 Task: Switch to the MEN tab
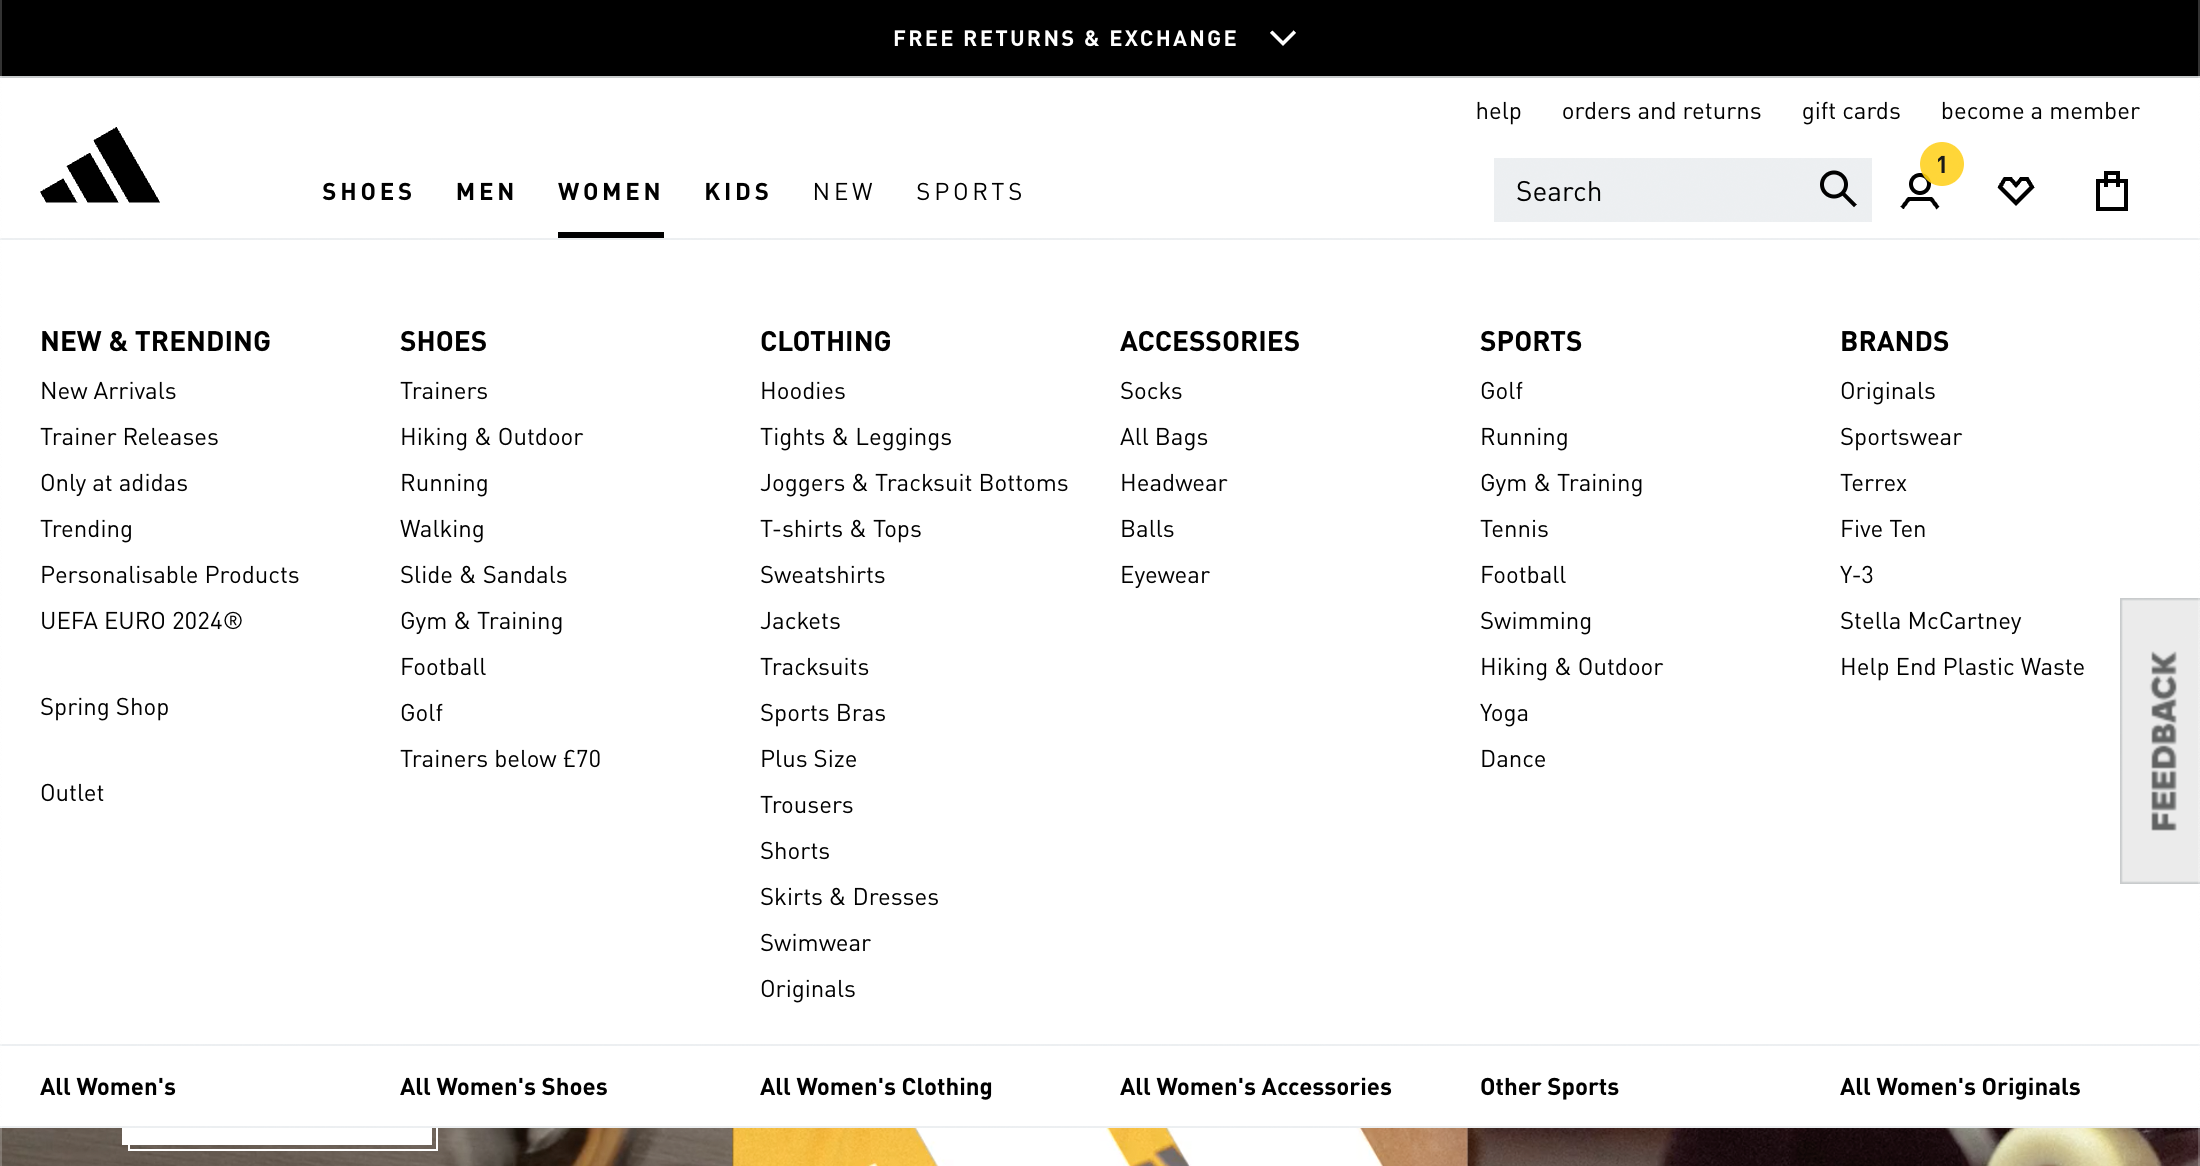pyautogui.click(x=486, y=191)
